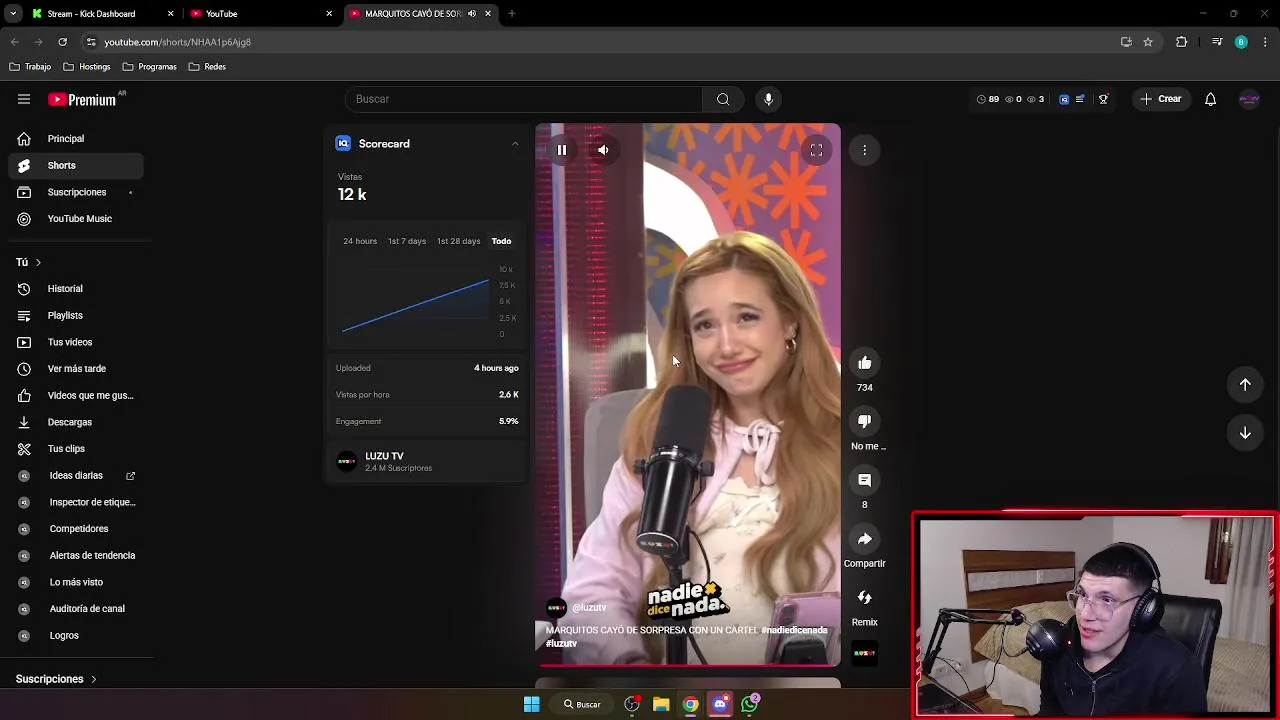Select the 1st 7 days range

[407, 241]
